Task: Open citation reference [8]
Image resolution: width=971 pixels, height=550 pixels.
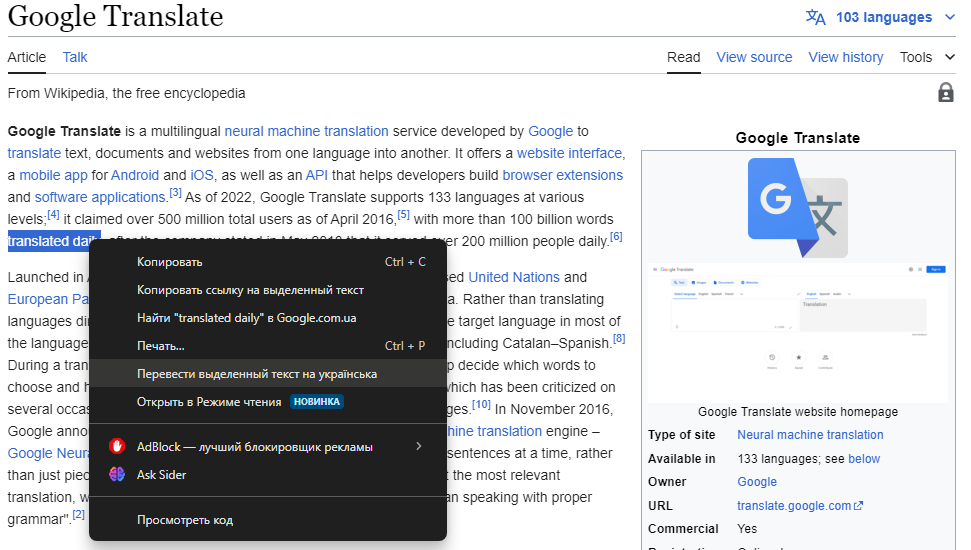Action: tap(619, 338)
